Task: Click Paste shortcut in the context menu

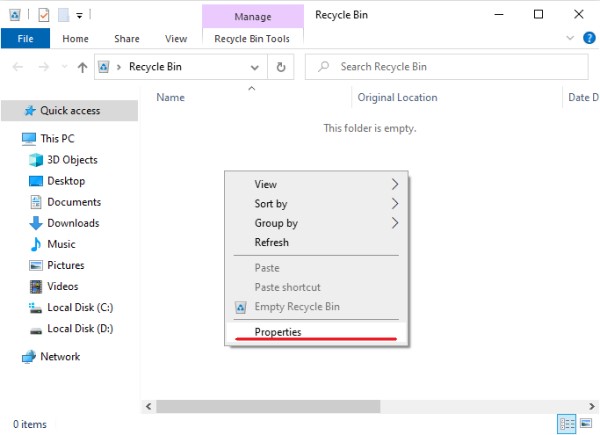Action: [x=317, y=287]
